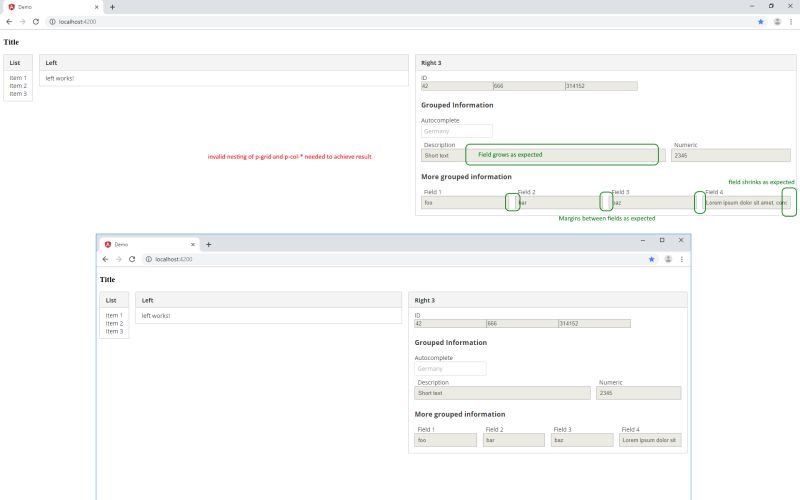800x500 pixels.
Task: Select Item 1 in lower window list
Action: click(114, 316)
